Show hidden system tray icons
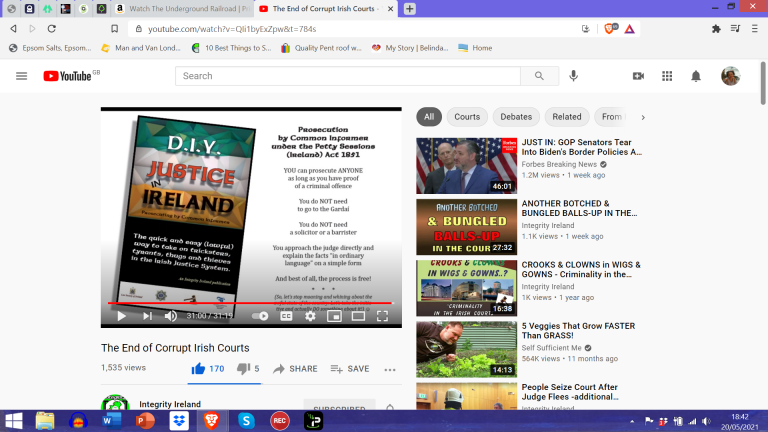The image size is (768, 432). tap(632, 421)
